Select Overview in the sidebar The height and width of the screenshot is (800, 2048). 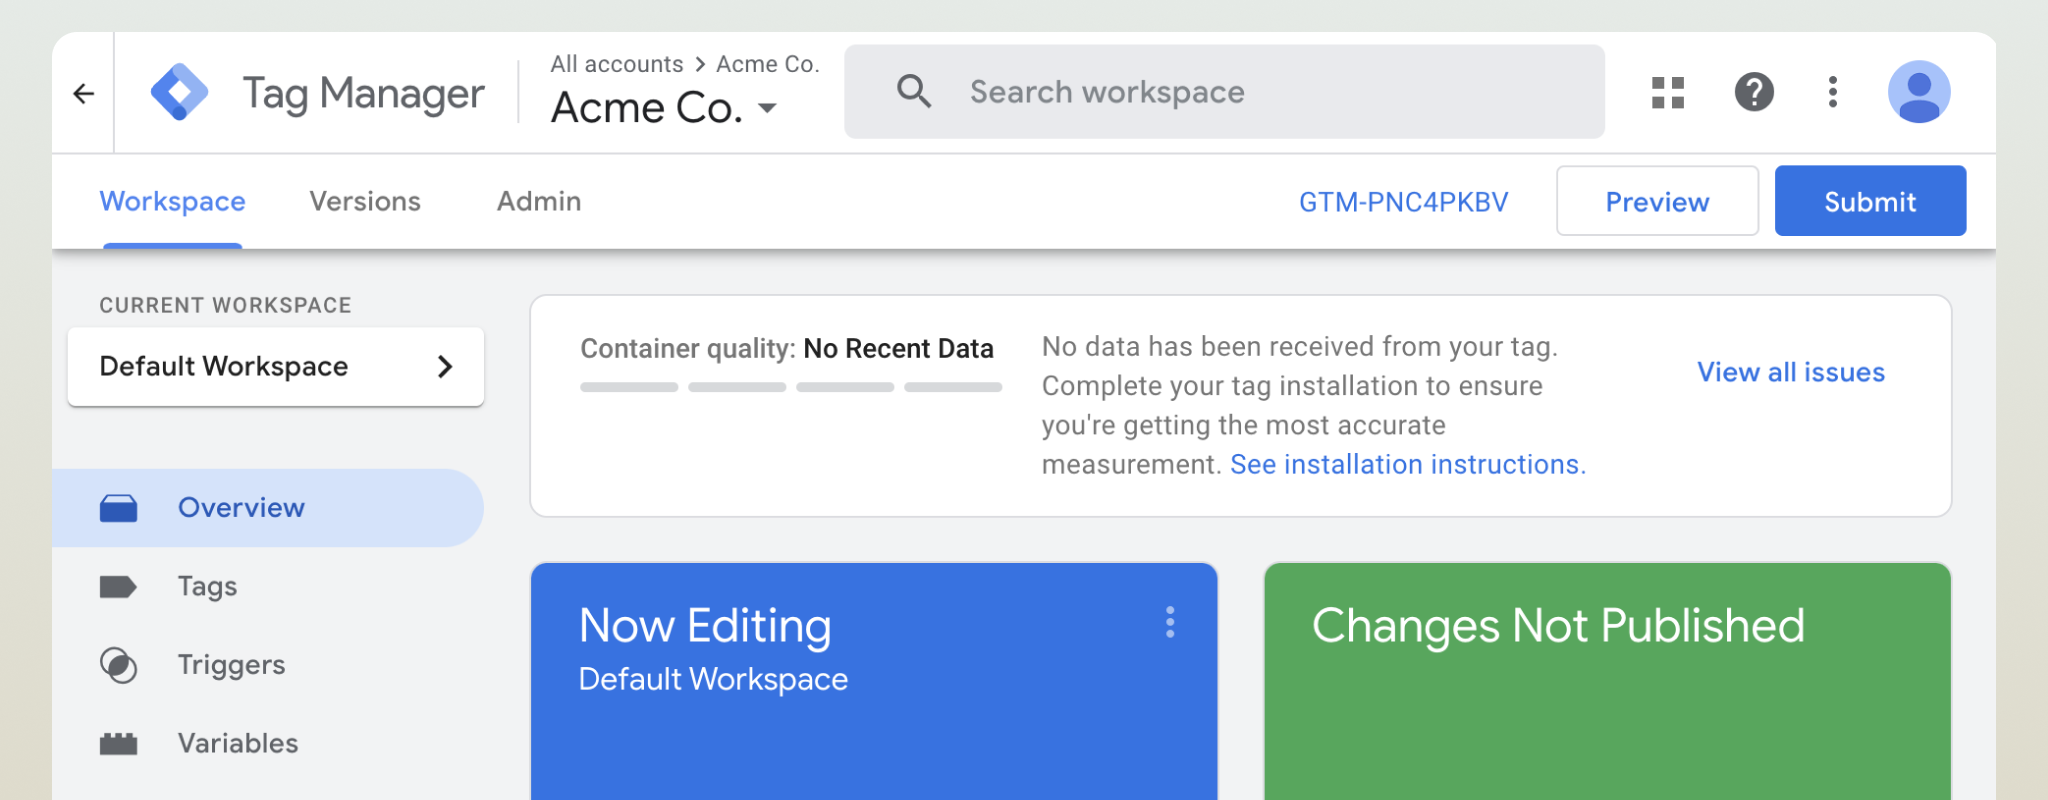268,508
